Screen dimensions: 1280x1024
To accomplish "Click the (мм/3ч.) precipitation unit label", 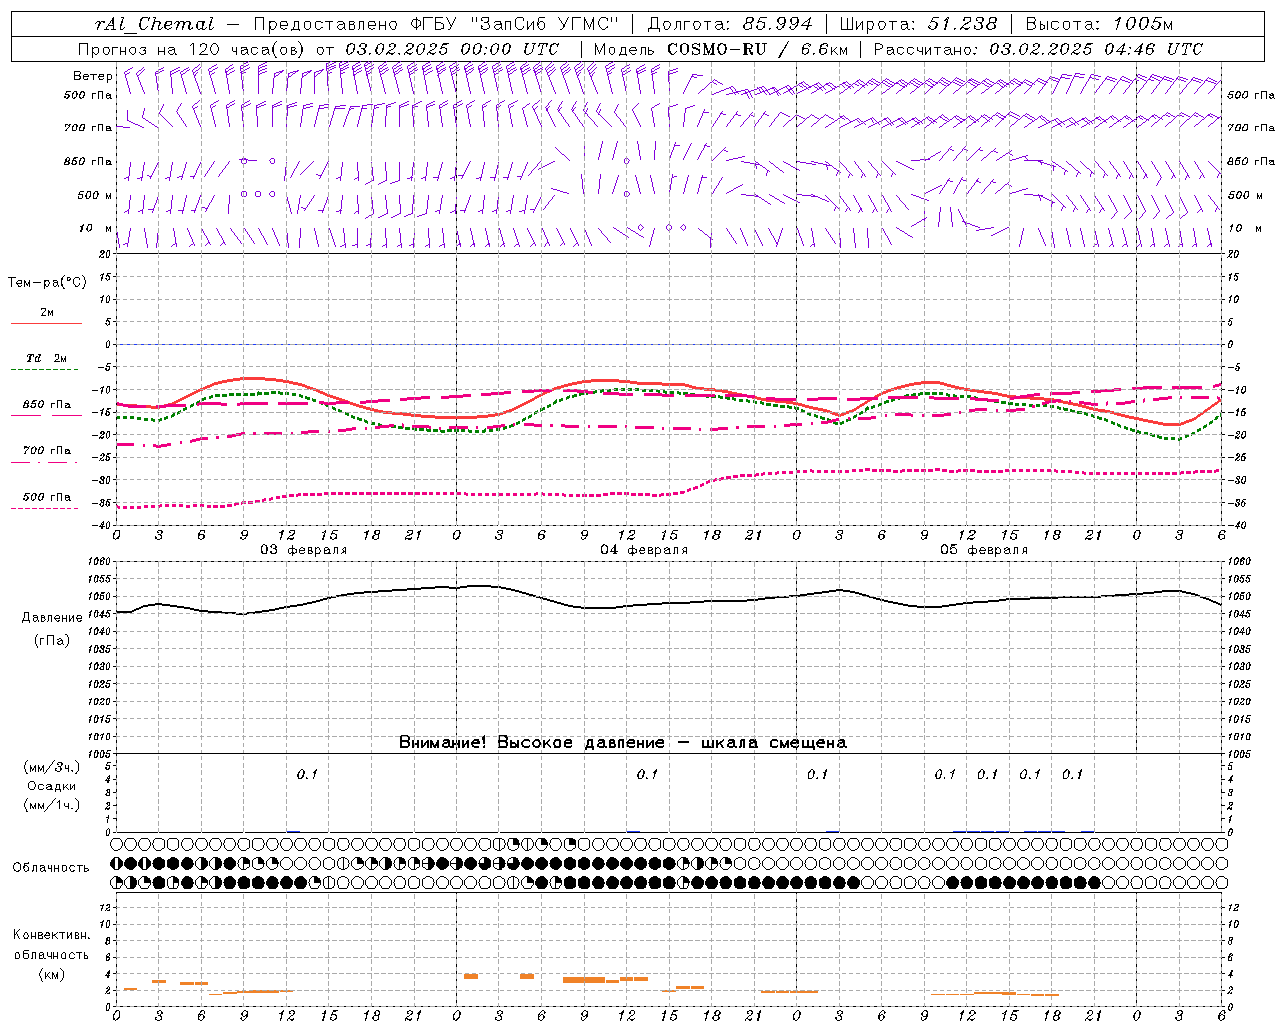I will pos(51,767).
